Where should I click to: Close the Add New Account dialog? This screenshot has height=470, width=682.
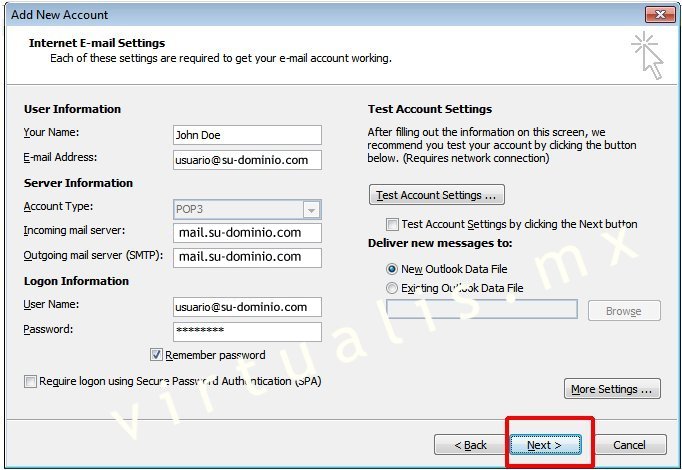pos(660,14)
